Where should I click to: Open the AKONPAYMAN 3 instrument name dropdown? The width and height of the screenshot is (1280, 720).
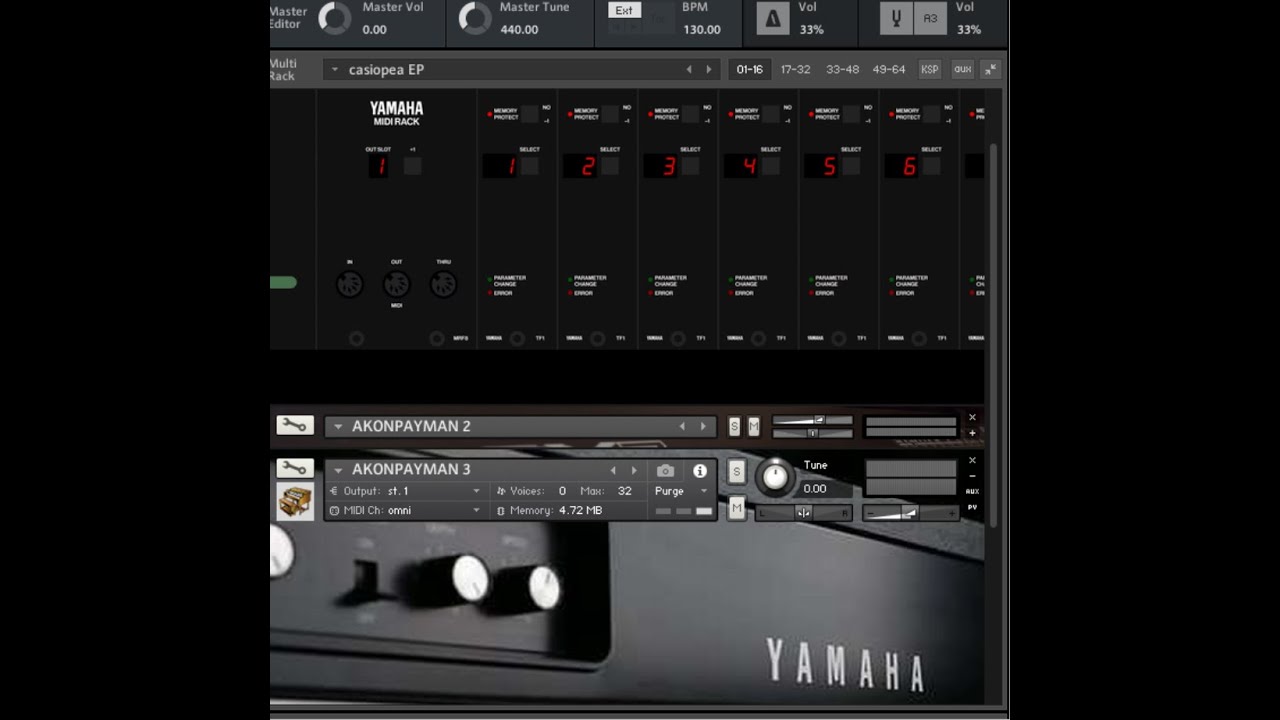pyautogui.click(x=338, y=470)
